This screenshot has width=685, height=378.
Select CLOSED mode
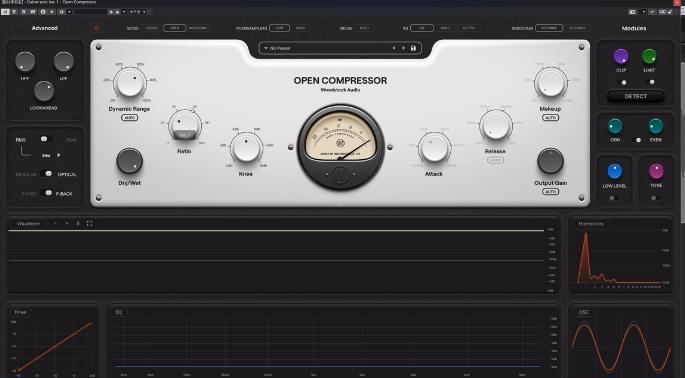[x=152, y=28]
